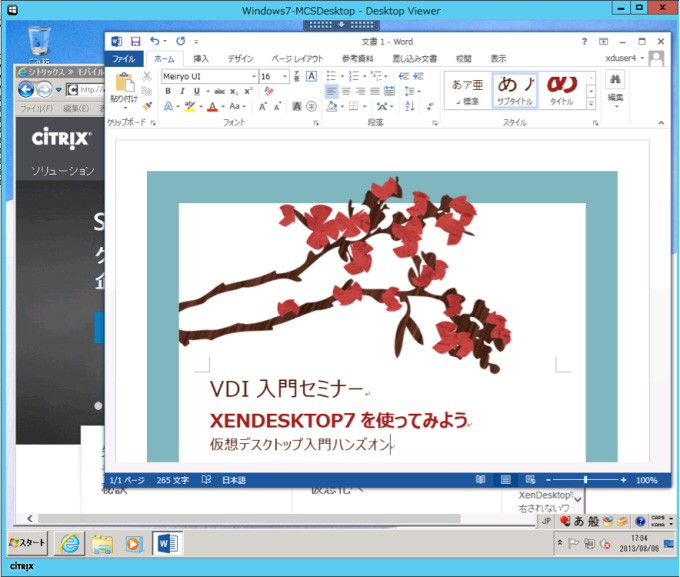
Task: Click the Subscript icon
Action: click(234, 92)
